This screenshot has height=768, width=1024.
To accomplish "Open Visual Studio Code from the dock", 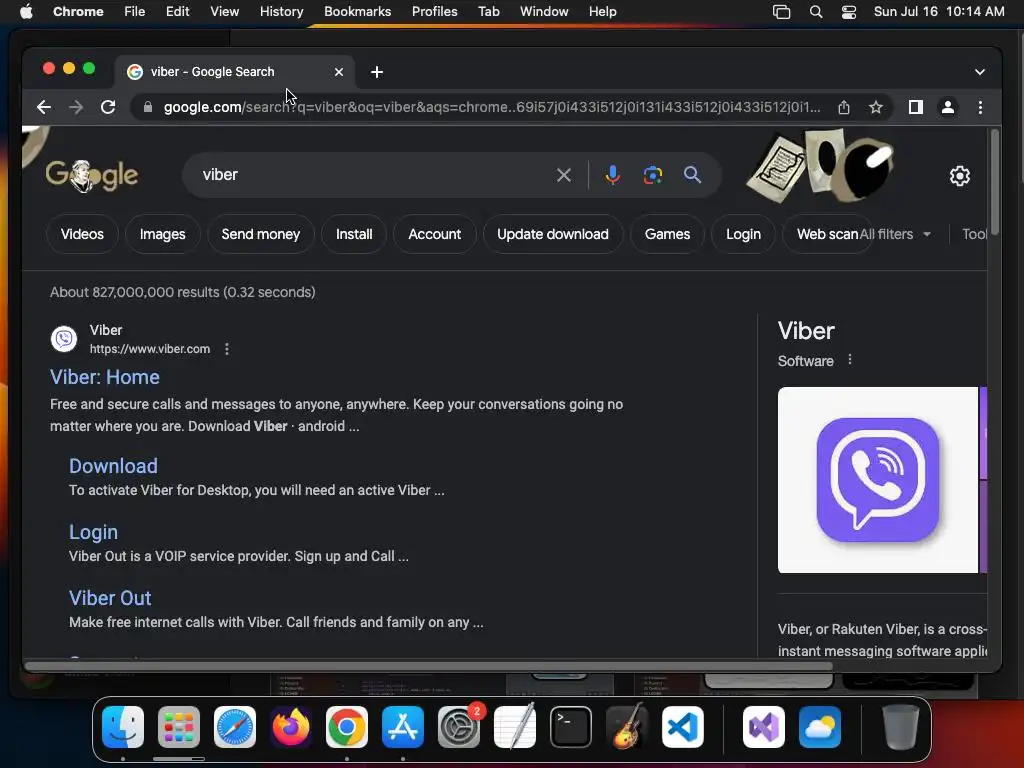I will click(682, 727).
